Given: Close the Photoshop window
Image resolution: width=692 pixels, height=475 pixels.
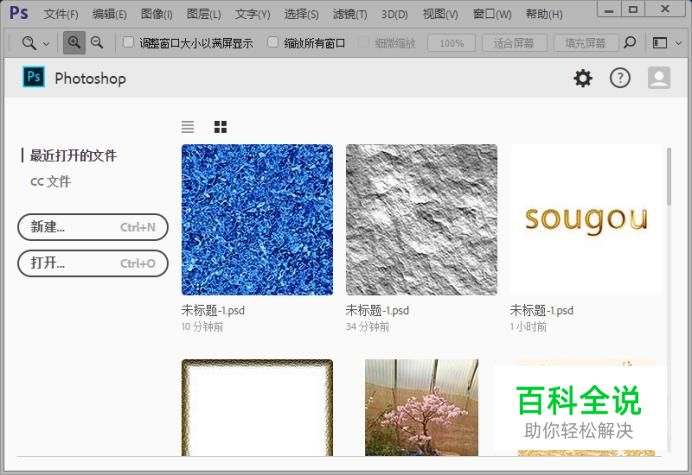Looking at the screenshot, I should pos(665,10).
